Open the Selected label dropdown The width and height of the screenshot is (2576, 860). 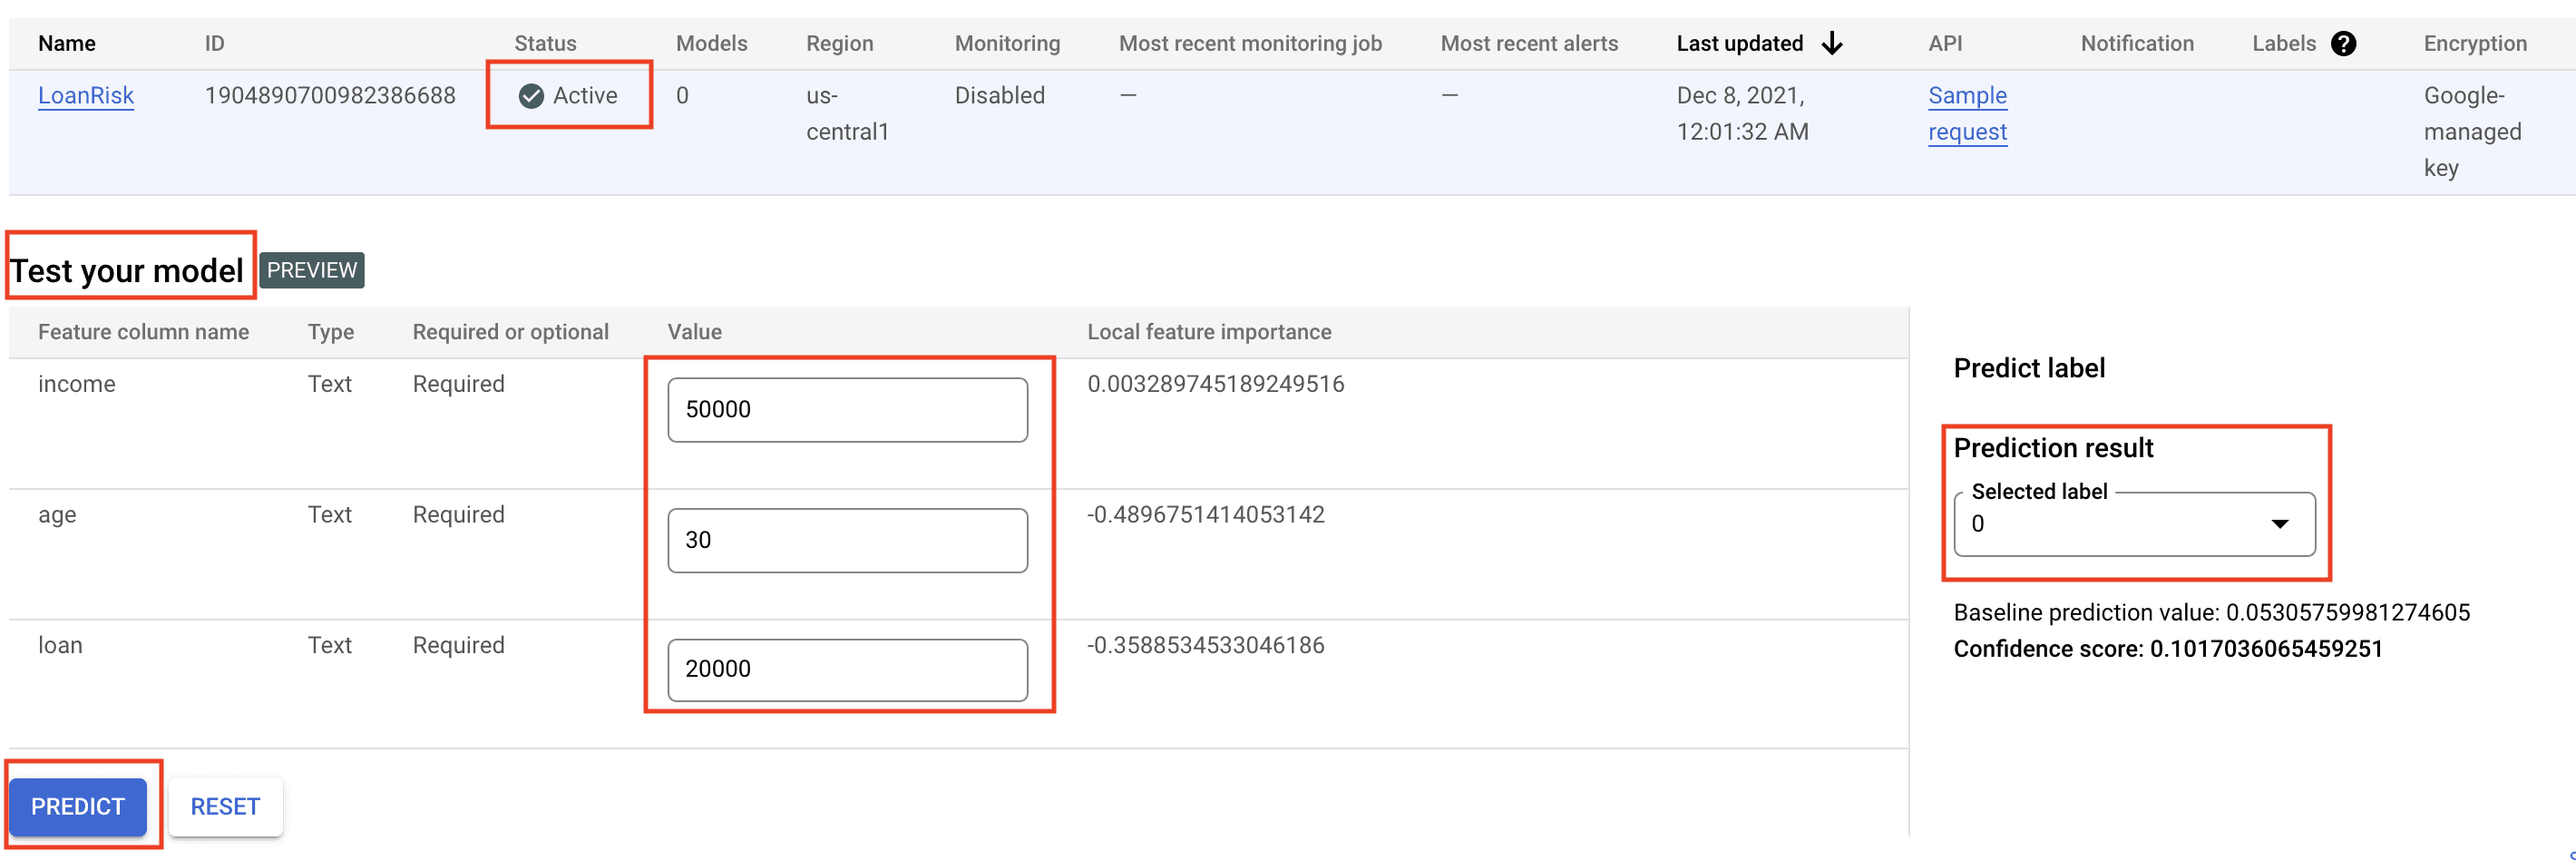point(2134,524)
